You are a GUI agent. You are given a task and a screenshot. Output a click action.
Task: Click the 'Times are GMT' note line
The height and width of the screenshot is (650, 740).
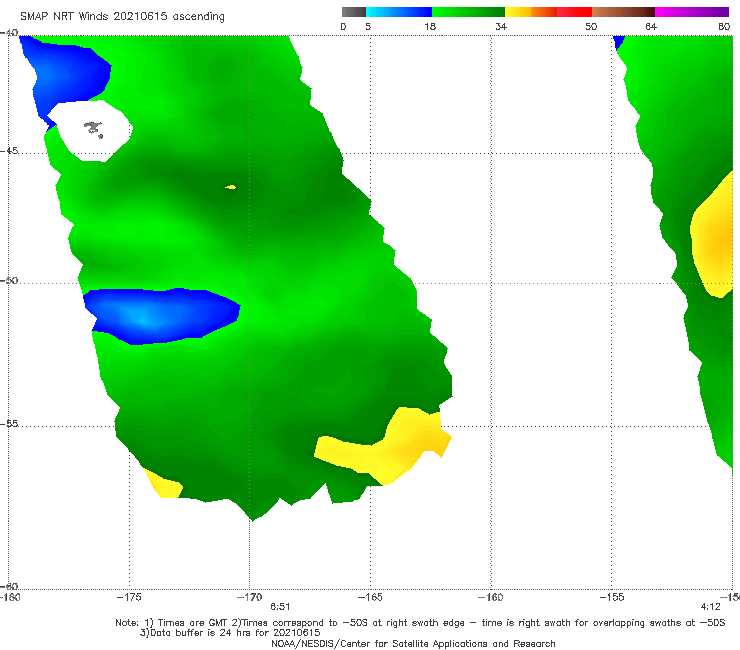click(420, 623)
